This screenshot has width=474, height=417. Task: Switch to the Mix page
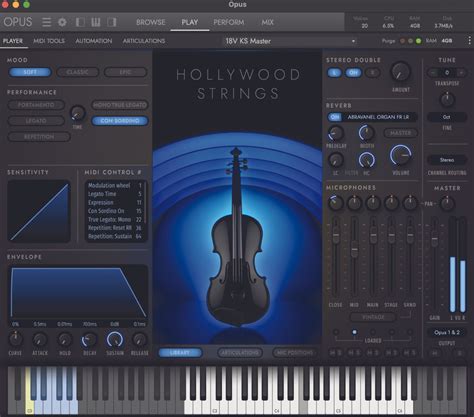[x=267, y=22]
